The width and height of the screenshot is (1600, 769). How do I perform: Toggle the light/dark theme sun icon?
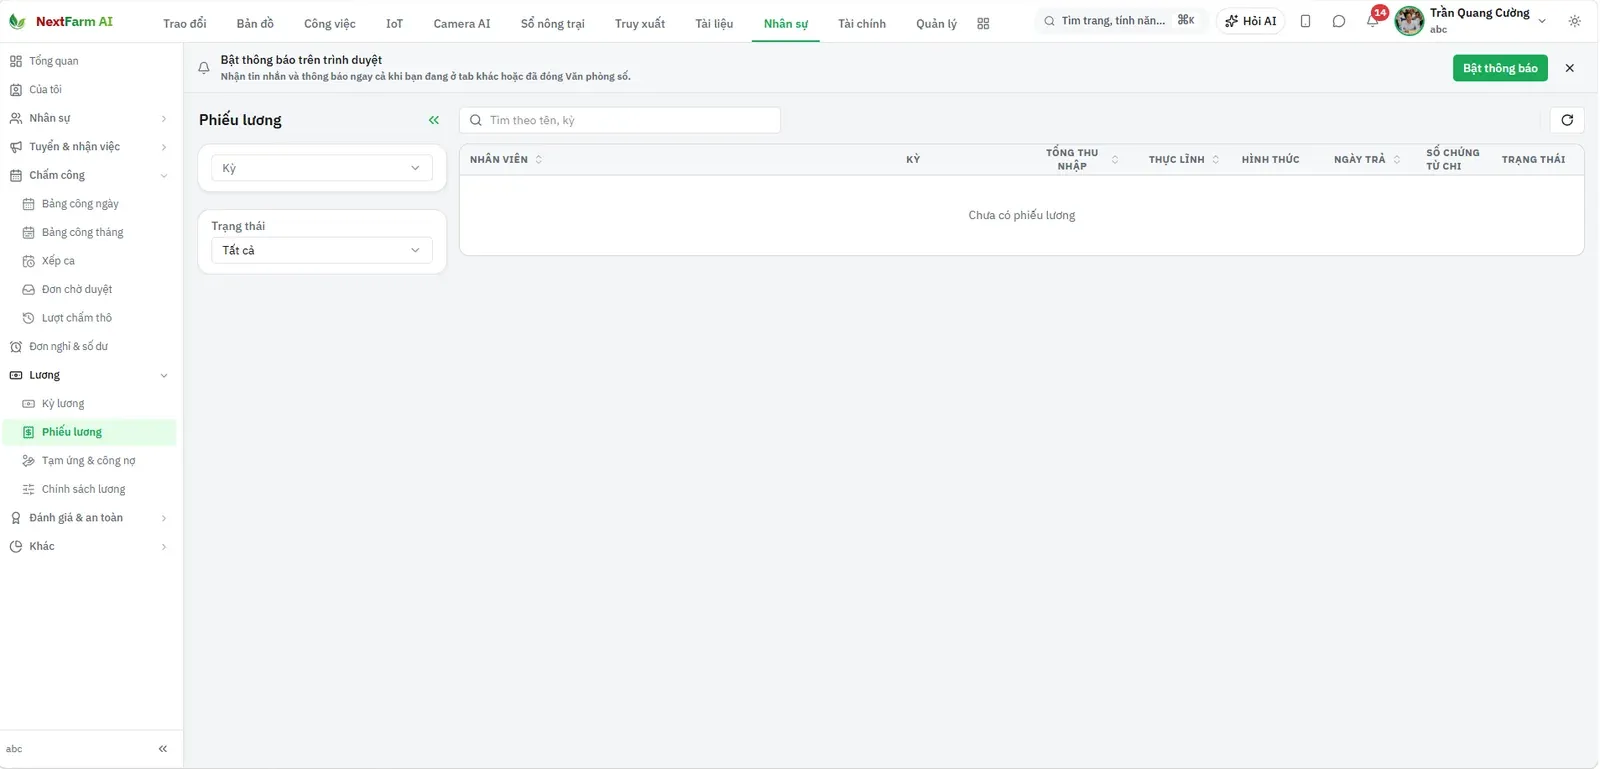[x=1575, y=21]
